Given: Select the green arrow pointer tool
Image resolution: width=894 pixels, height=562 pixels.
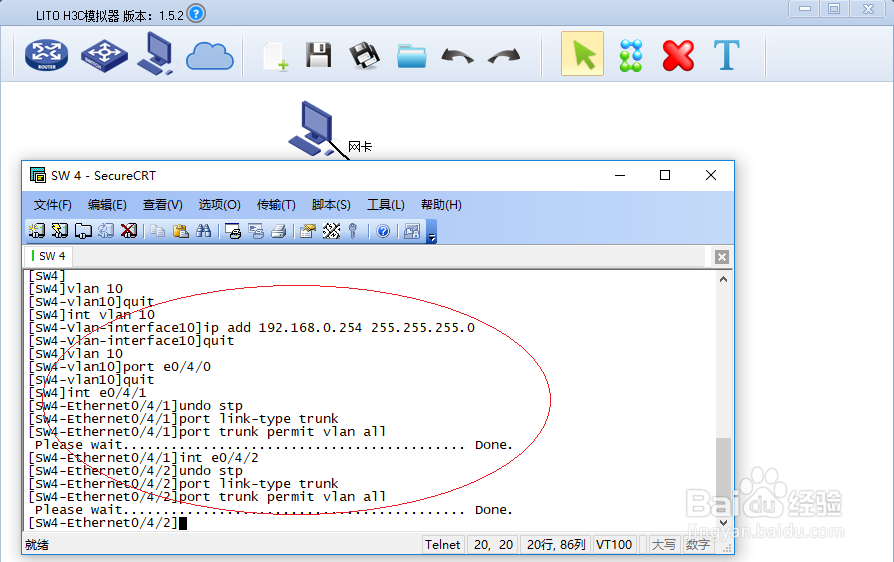Looking at the screenshot, I should [583, 54].
